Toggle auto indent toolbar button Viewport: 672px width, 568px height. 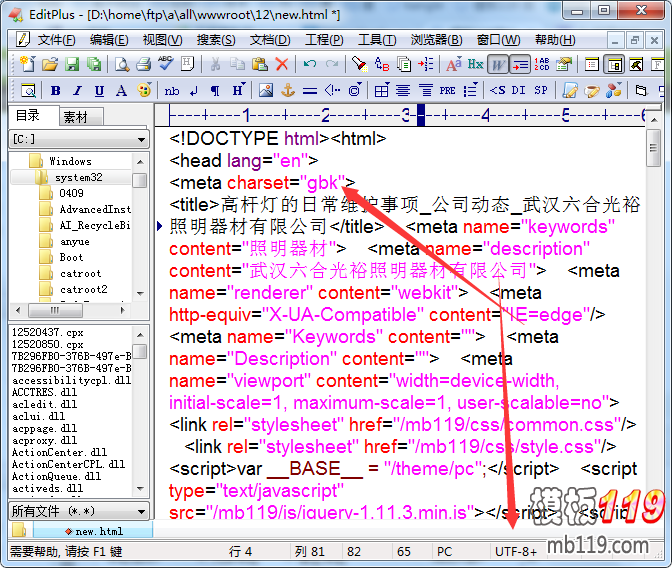tap(520, 65)
